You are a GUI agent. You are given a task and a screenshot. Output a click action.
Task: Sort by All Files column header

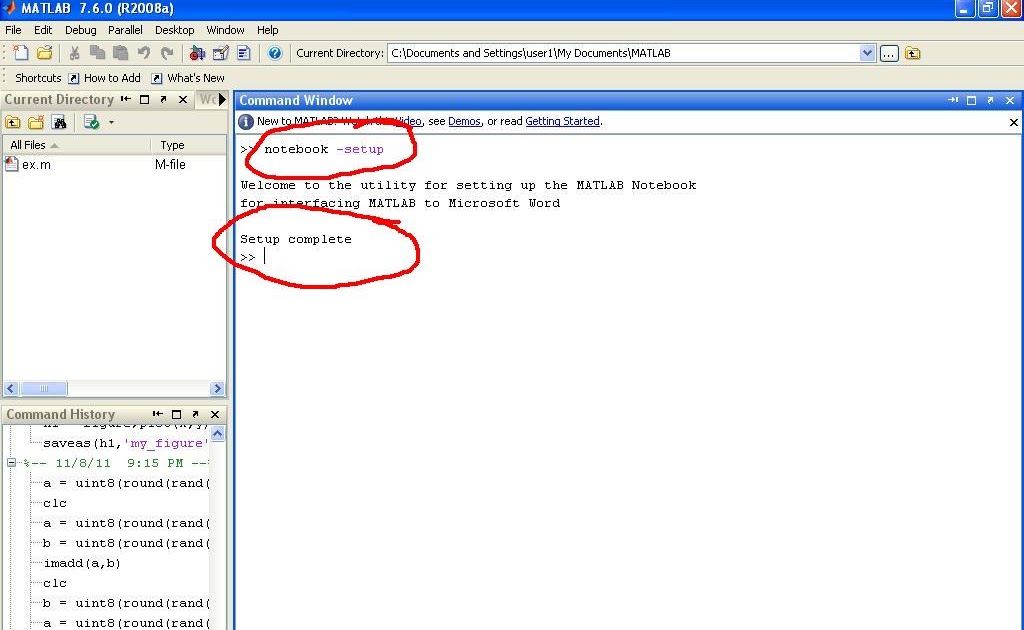(77, 145)
